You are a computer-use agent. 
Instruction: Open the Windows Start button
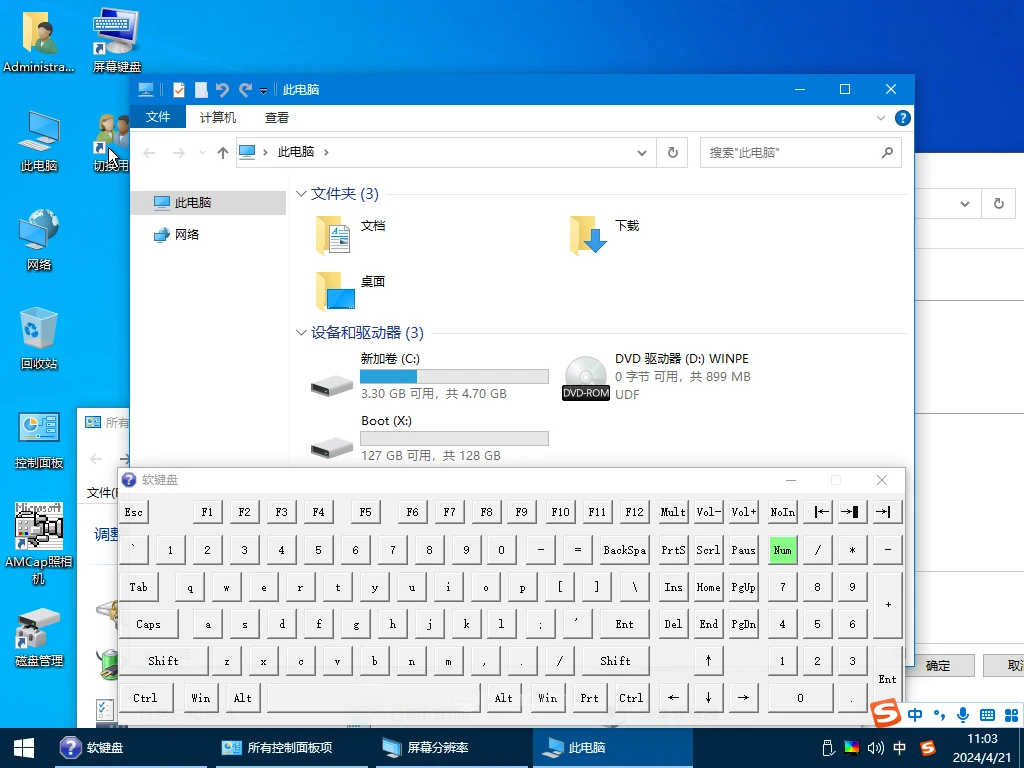coord(24,748)
